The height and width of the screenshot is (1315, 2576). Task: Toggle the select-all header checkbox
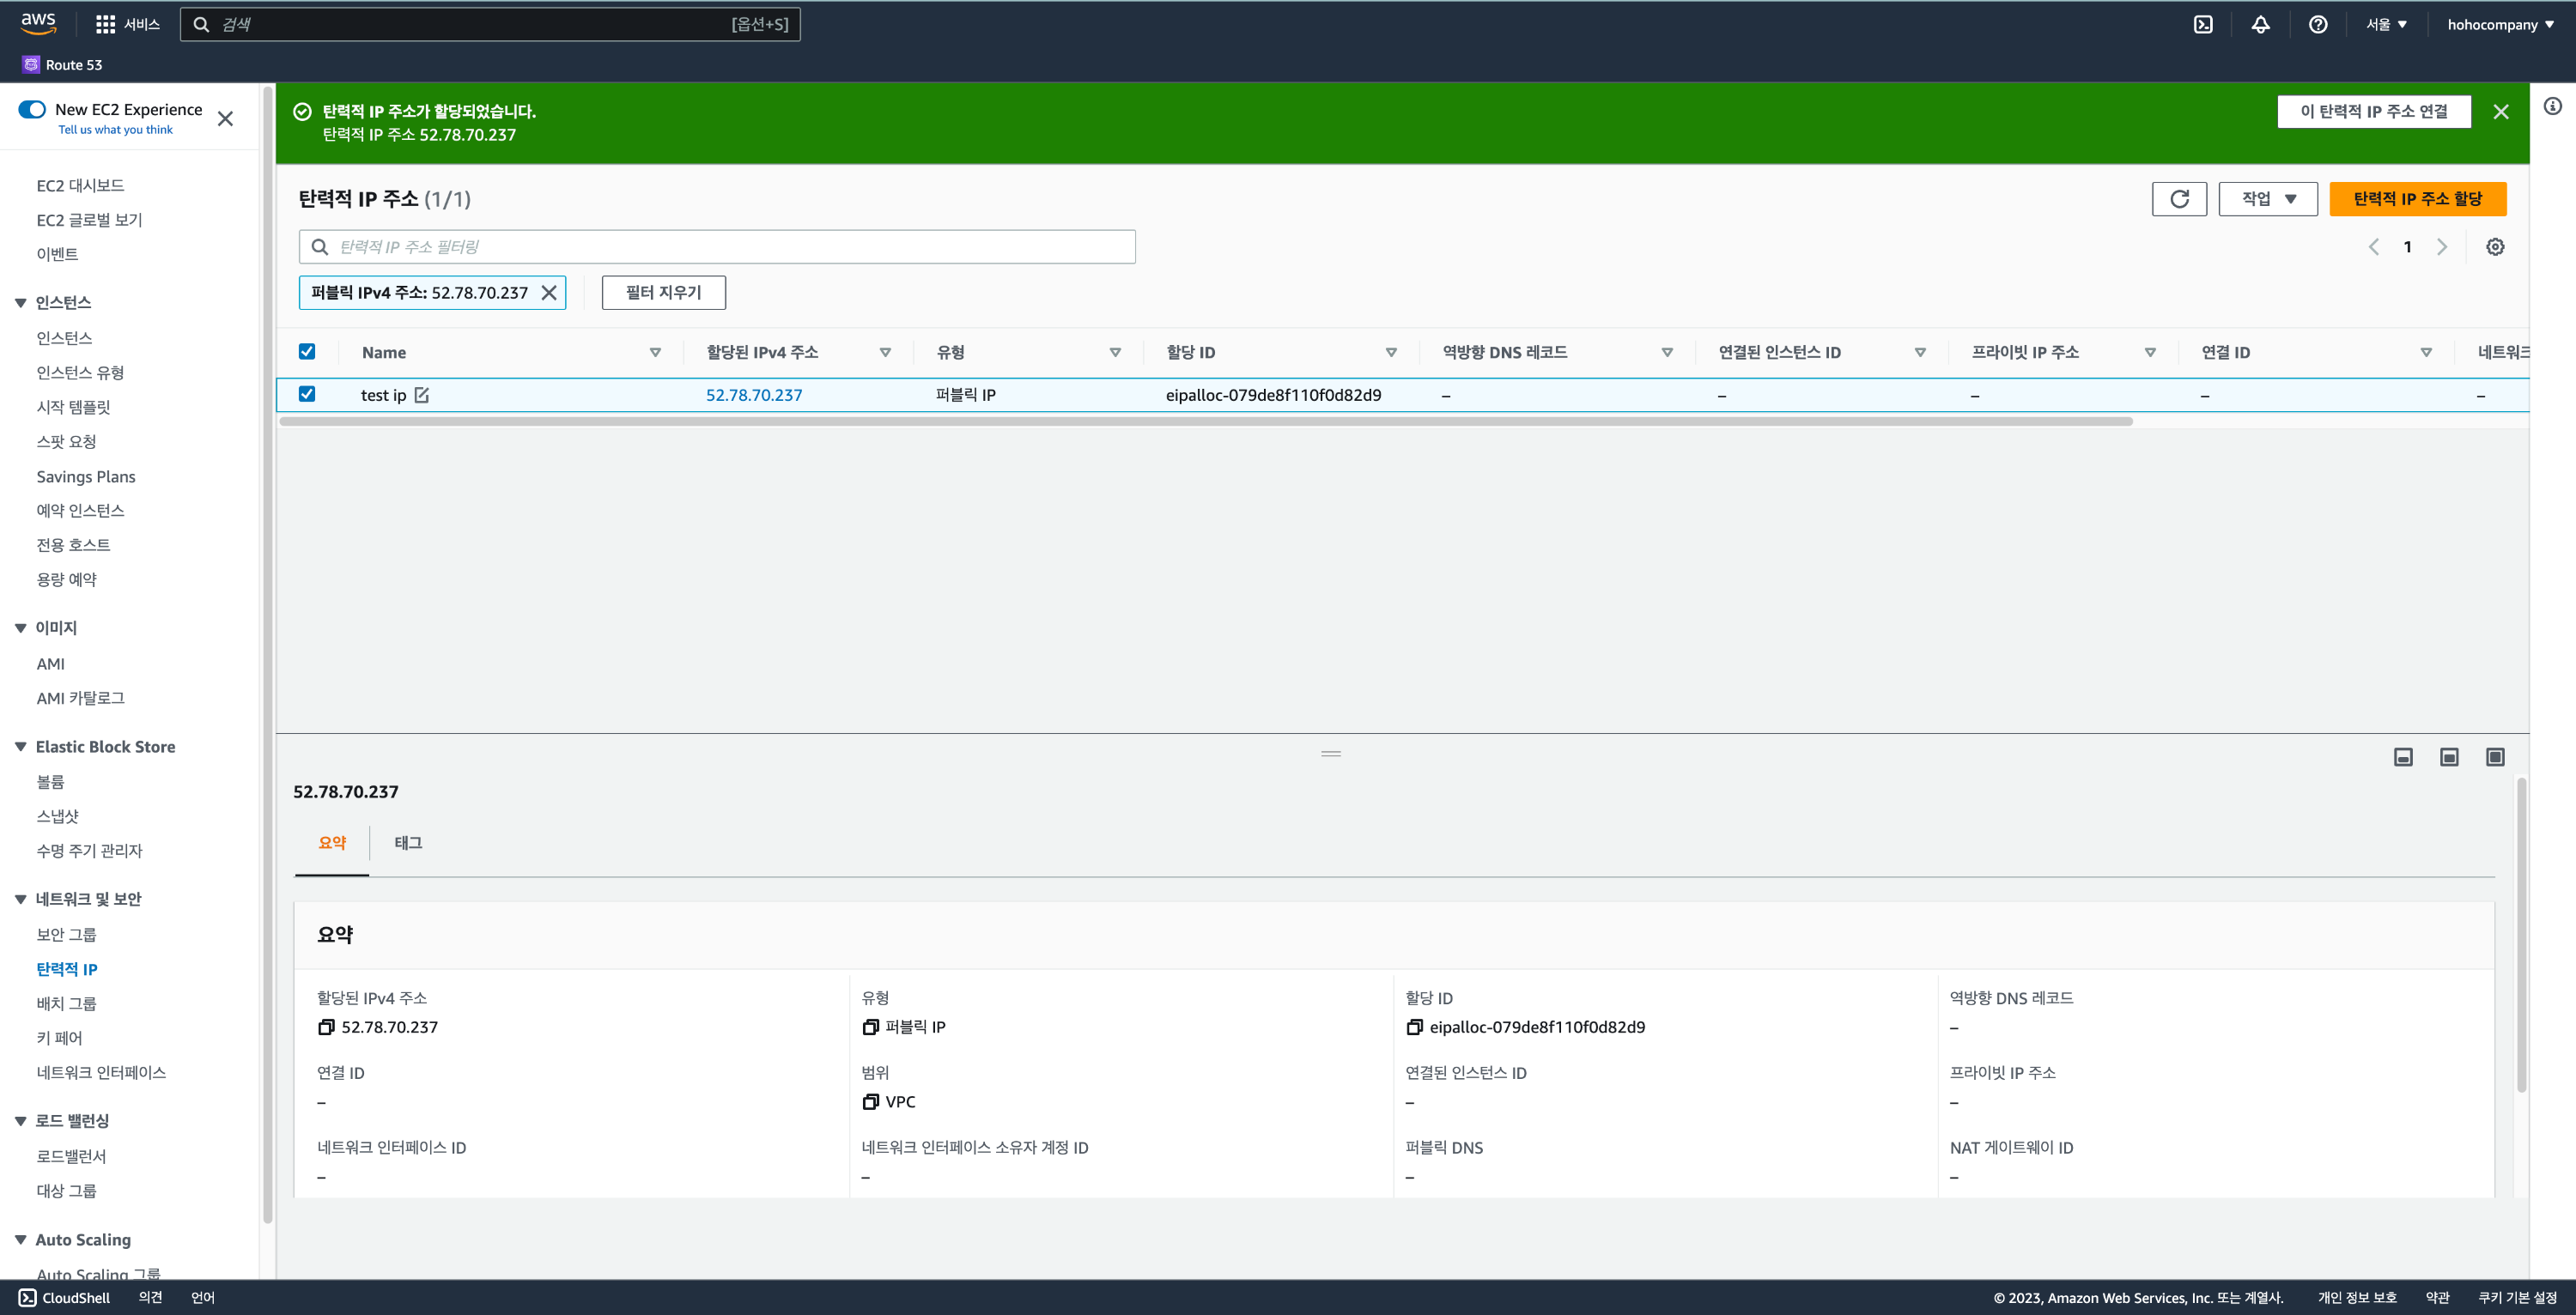coord(307,352)
